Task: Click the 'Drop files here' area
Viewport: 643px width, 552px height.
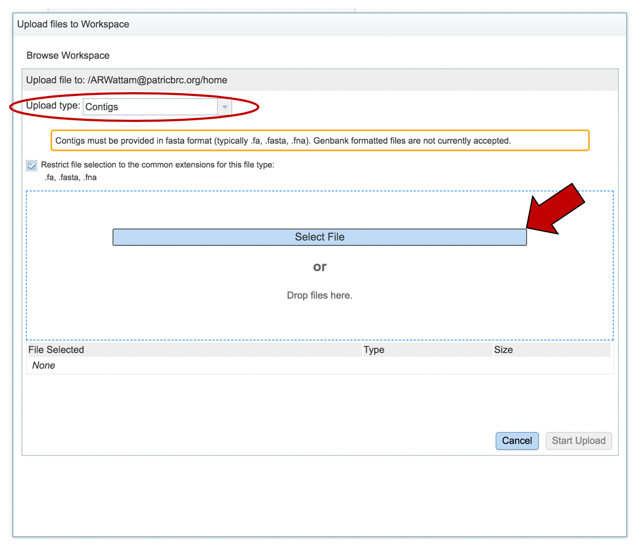Action: [319, 296]
